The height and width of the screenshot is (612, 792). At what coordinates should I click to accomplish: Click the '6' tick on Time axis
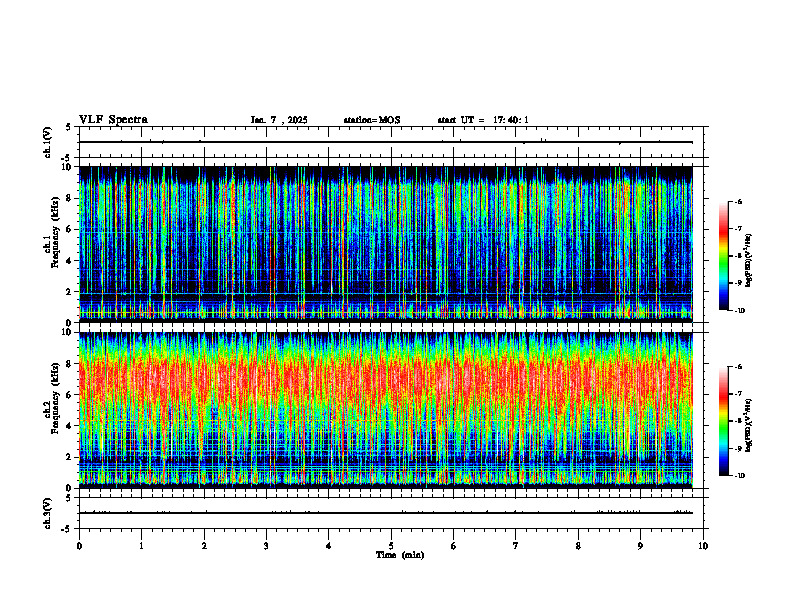(x=454, y=546)
